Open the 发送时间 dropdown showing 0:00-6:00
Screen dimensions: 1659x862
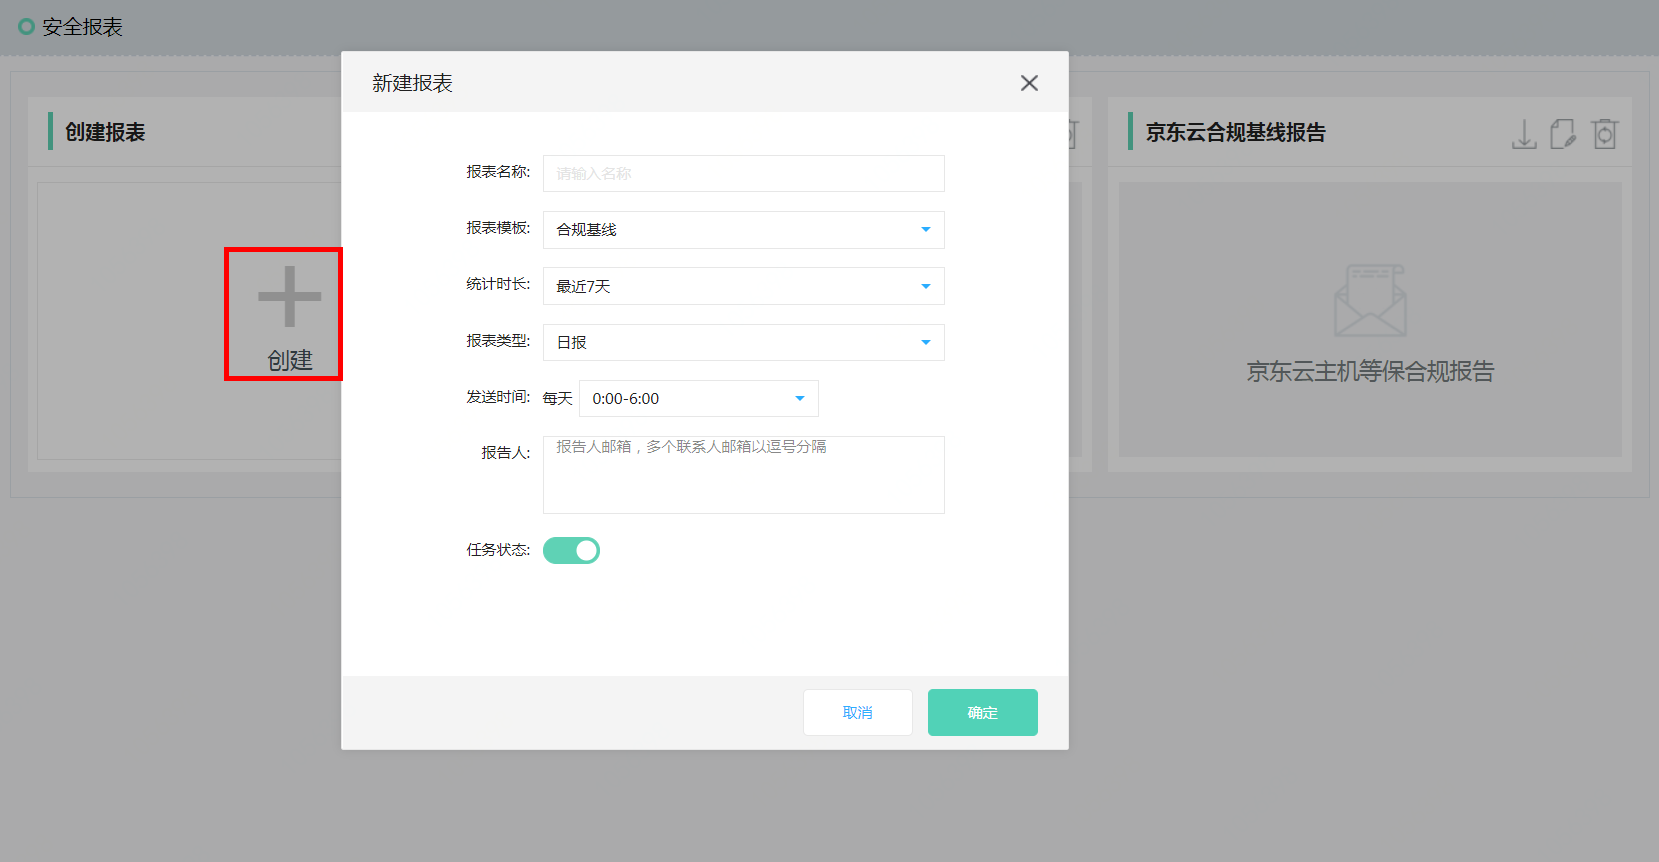point(699,398)
